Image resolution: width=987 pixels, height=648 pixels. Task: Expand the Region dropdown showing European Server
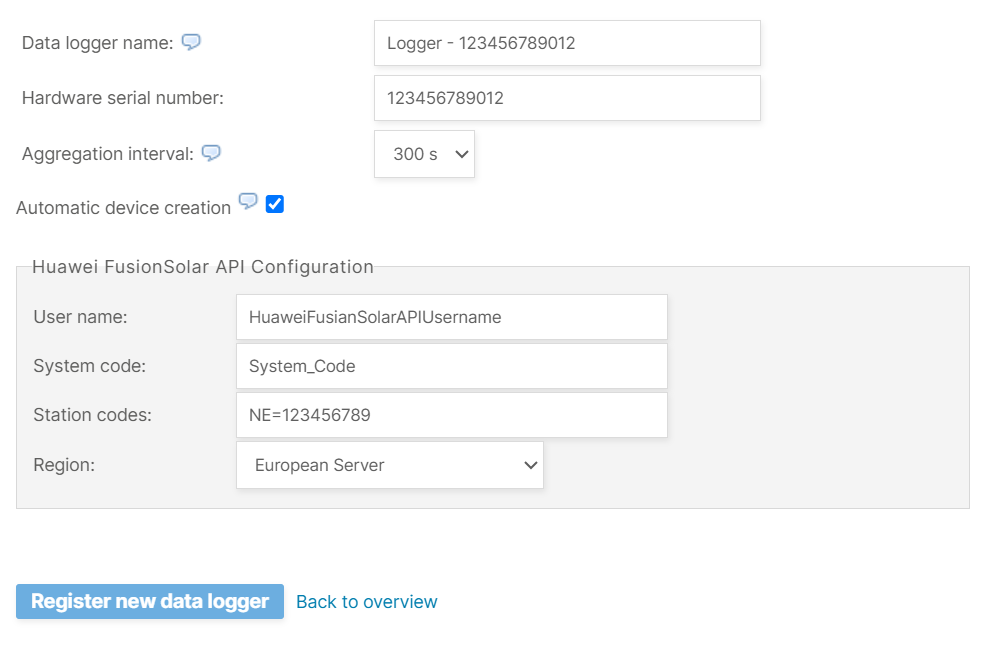click(390, 465)
